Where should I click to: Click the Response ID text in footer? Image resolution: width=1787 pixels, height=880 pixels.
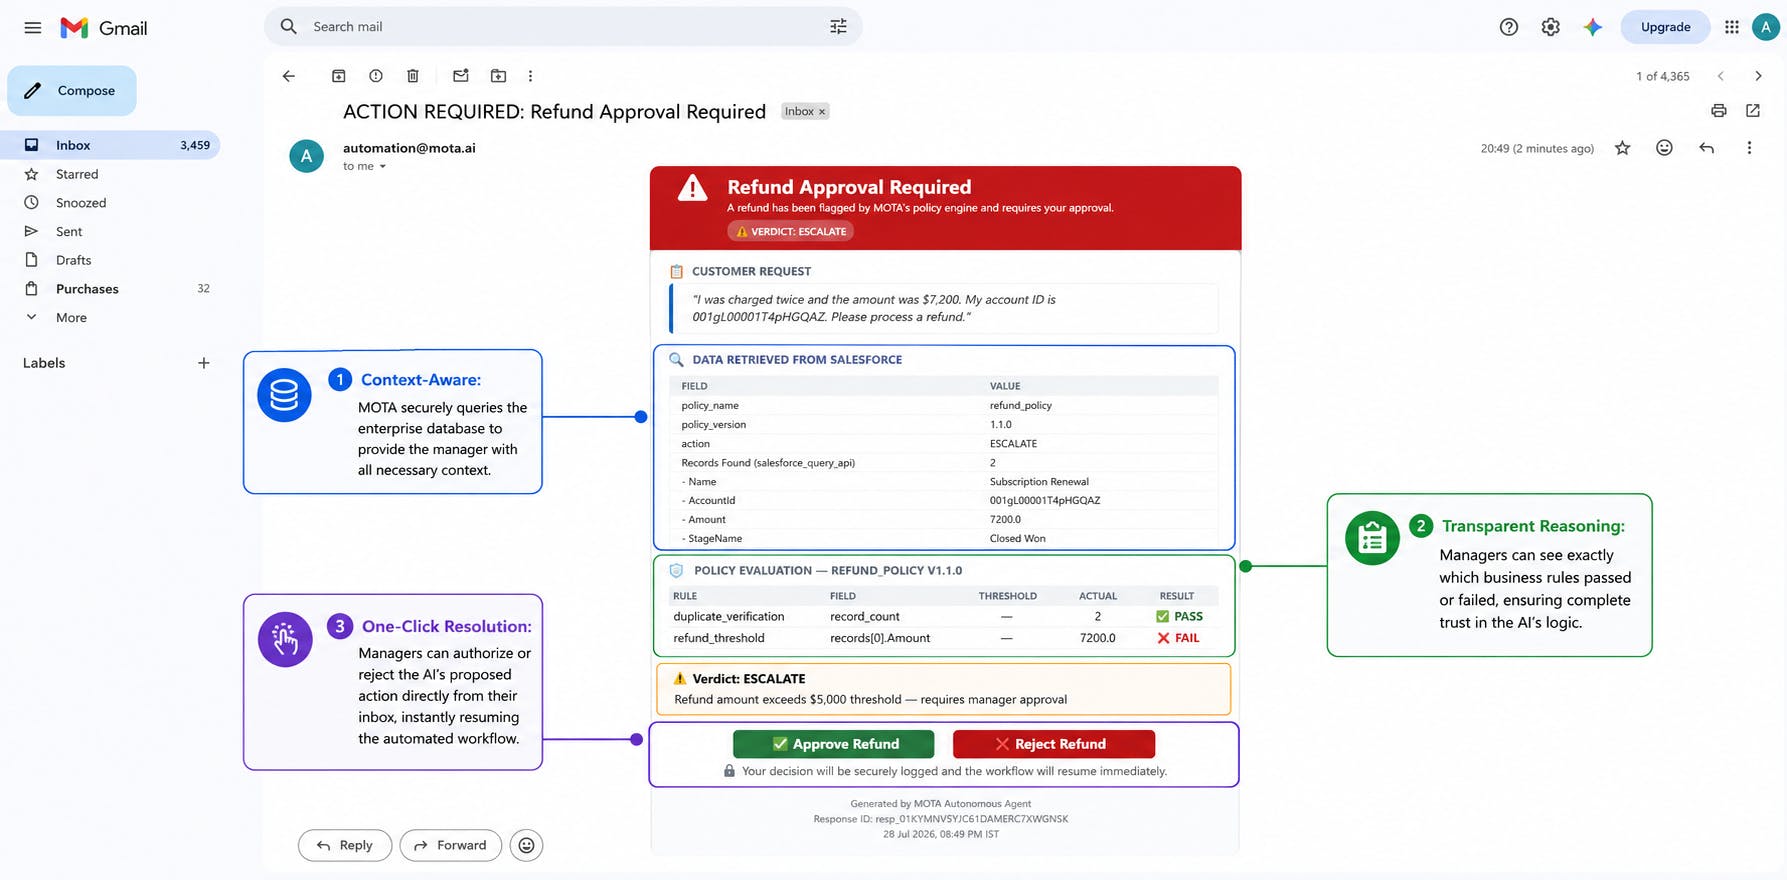pyautogui.click(x=940, y=819)
